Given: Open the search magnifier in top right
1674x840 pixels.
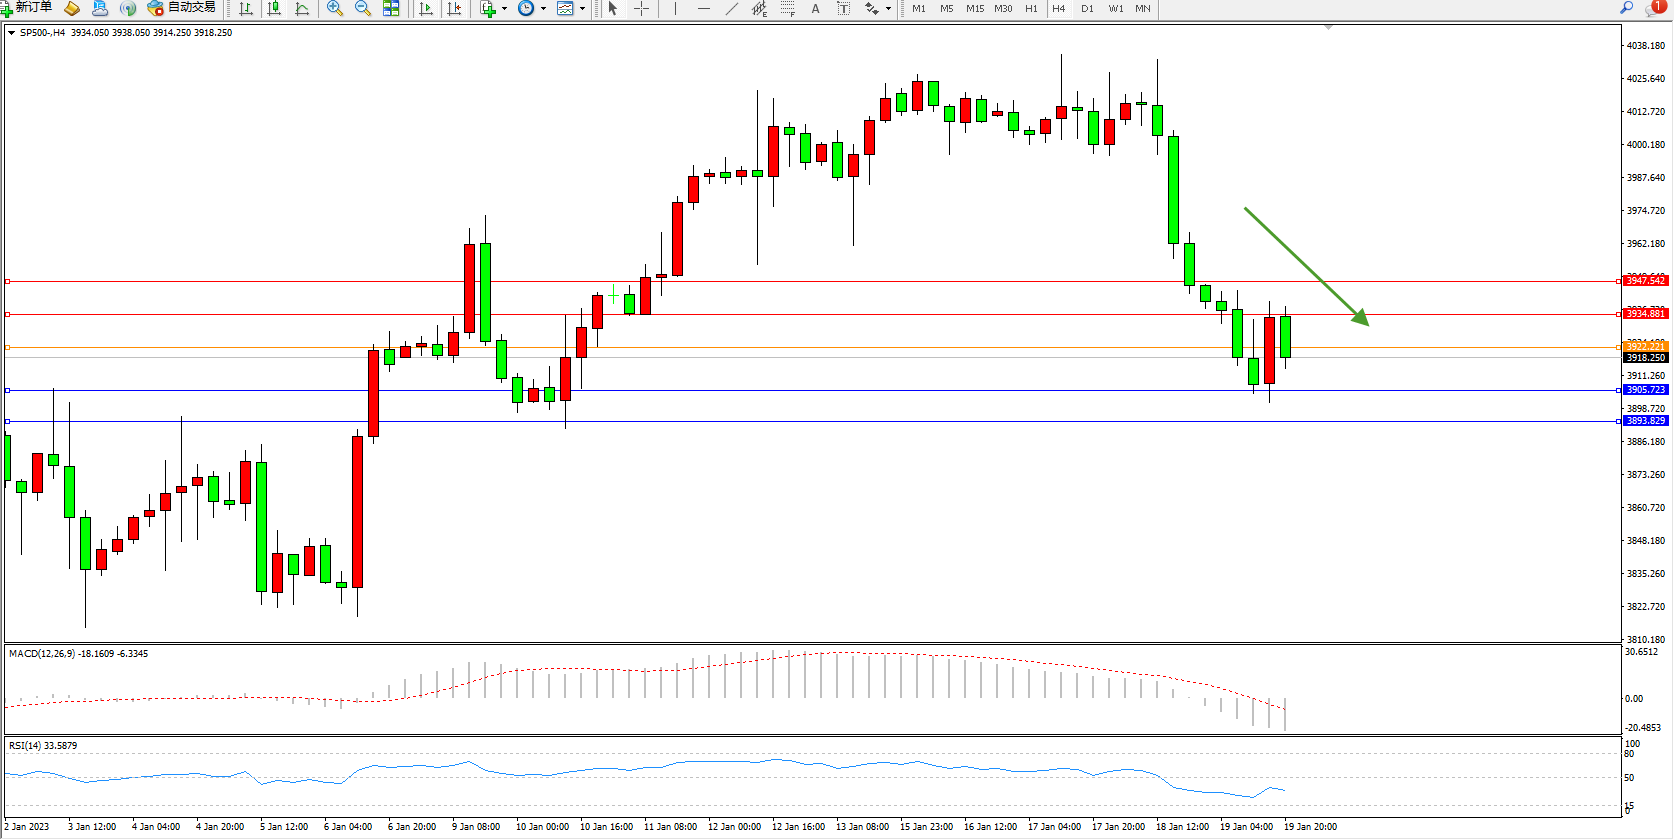Looking at the screenshot, I should click(x=1626, y=8).
